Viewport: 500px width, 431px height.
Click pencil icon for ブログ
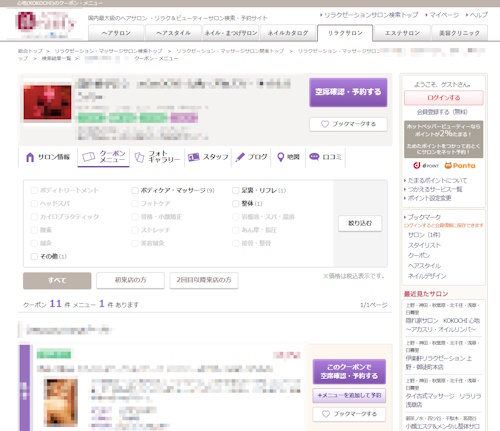240,157
